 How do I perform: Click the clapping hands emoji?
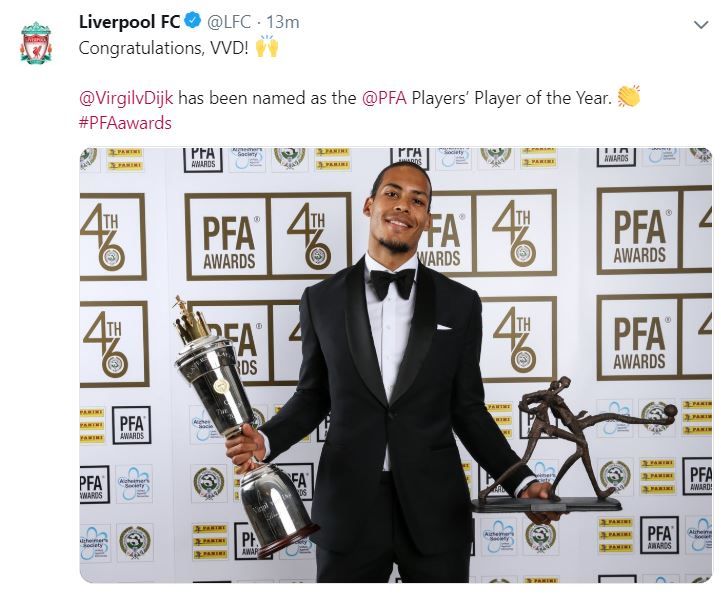[628, 97]
